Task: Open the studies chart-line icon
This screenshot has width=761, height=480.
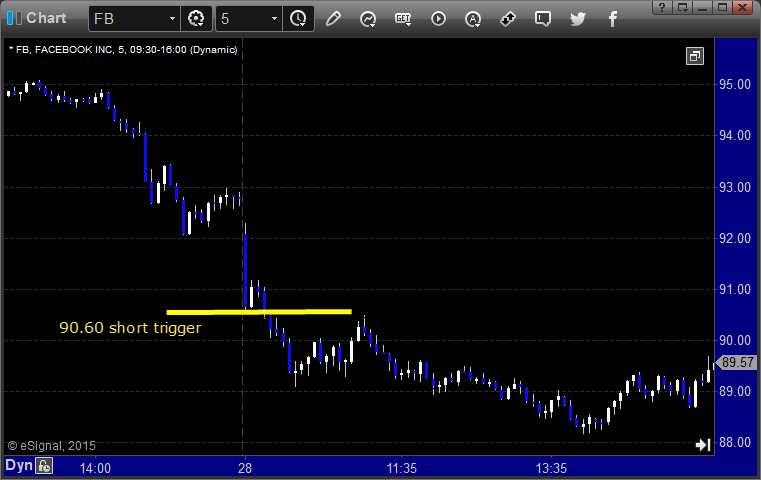Action: (368, 19)
